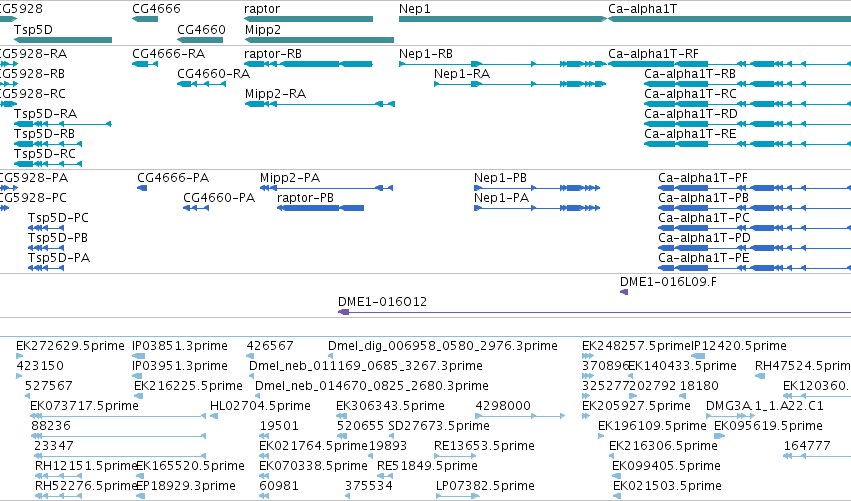The height and width of the screenshot is (501, 851).
Task: Click EST IP03851.3prime
Action: pos(139,356)
